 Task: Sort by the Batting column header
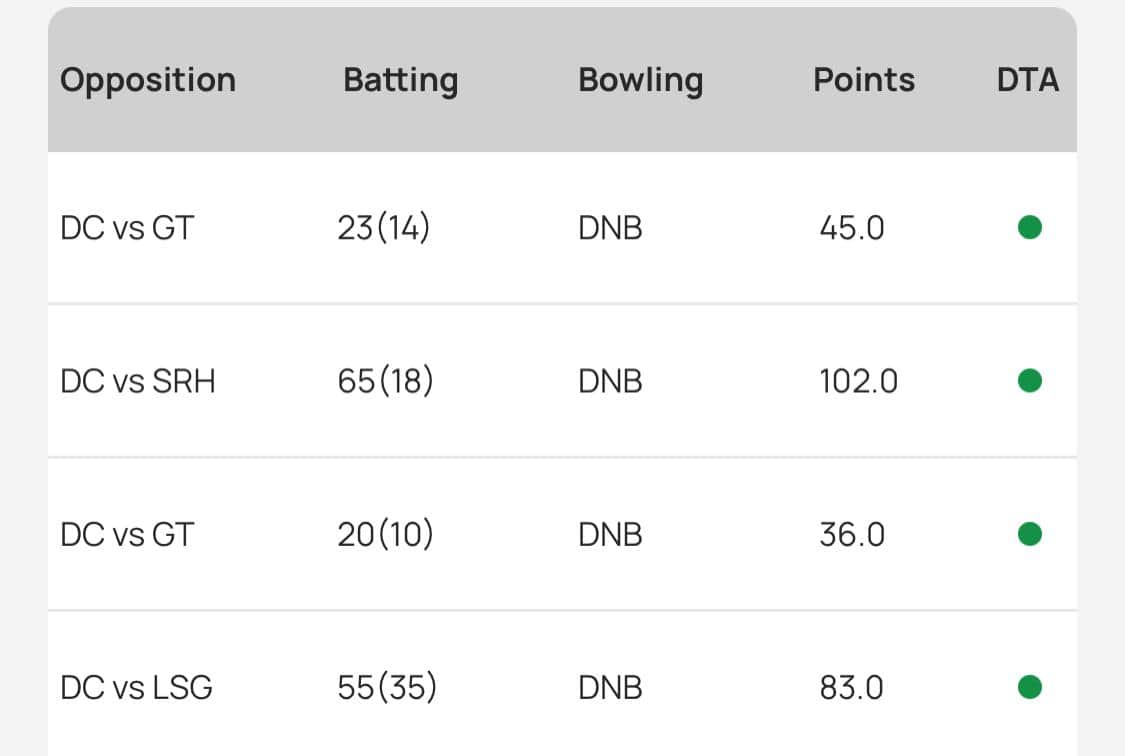click(x=400, y=80)
